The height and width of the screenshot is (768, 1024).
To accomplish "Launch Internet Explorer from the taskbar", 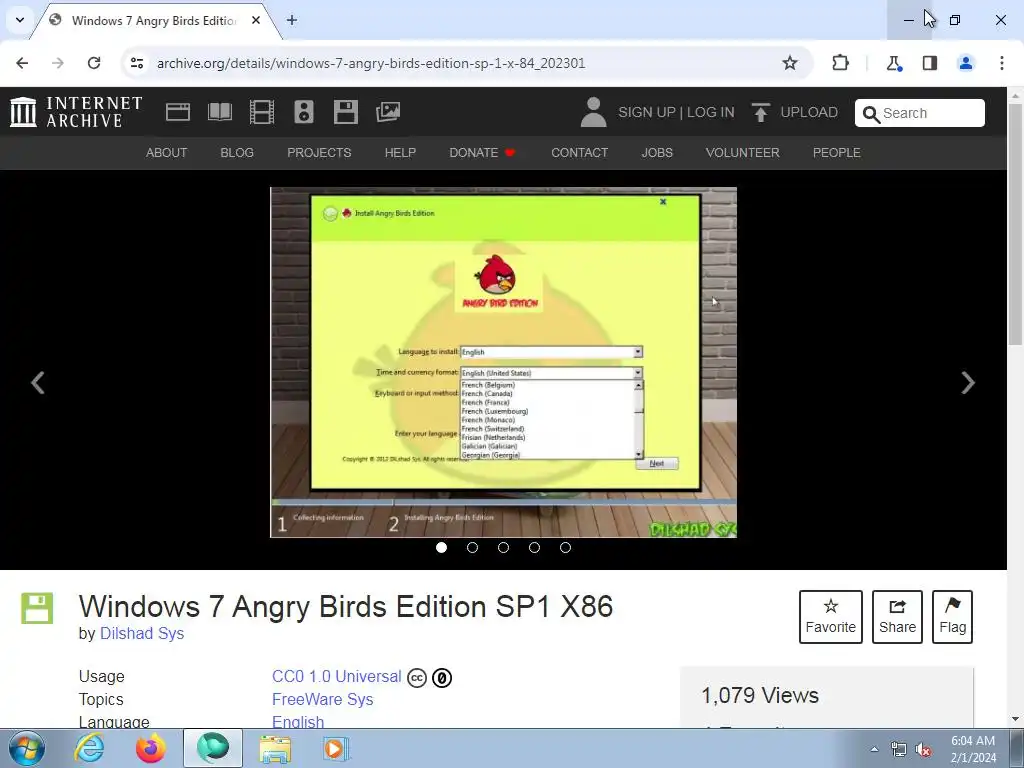I will click(89, 748).
